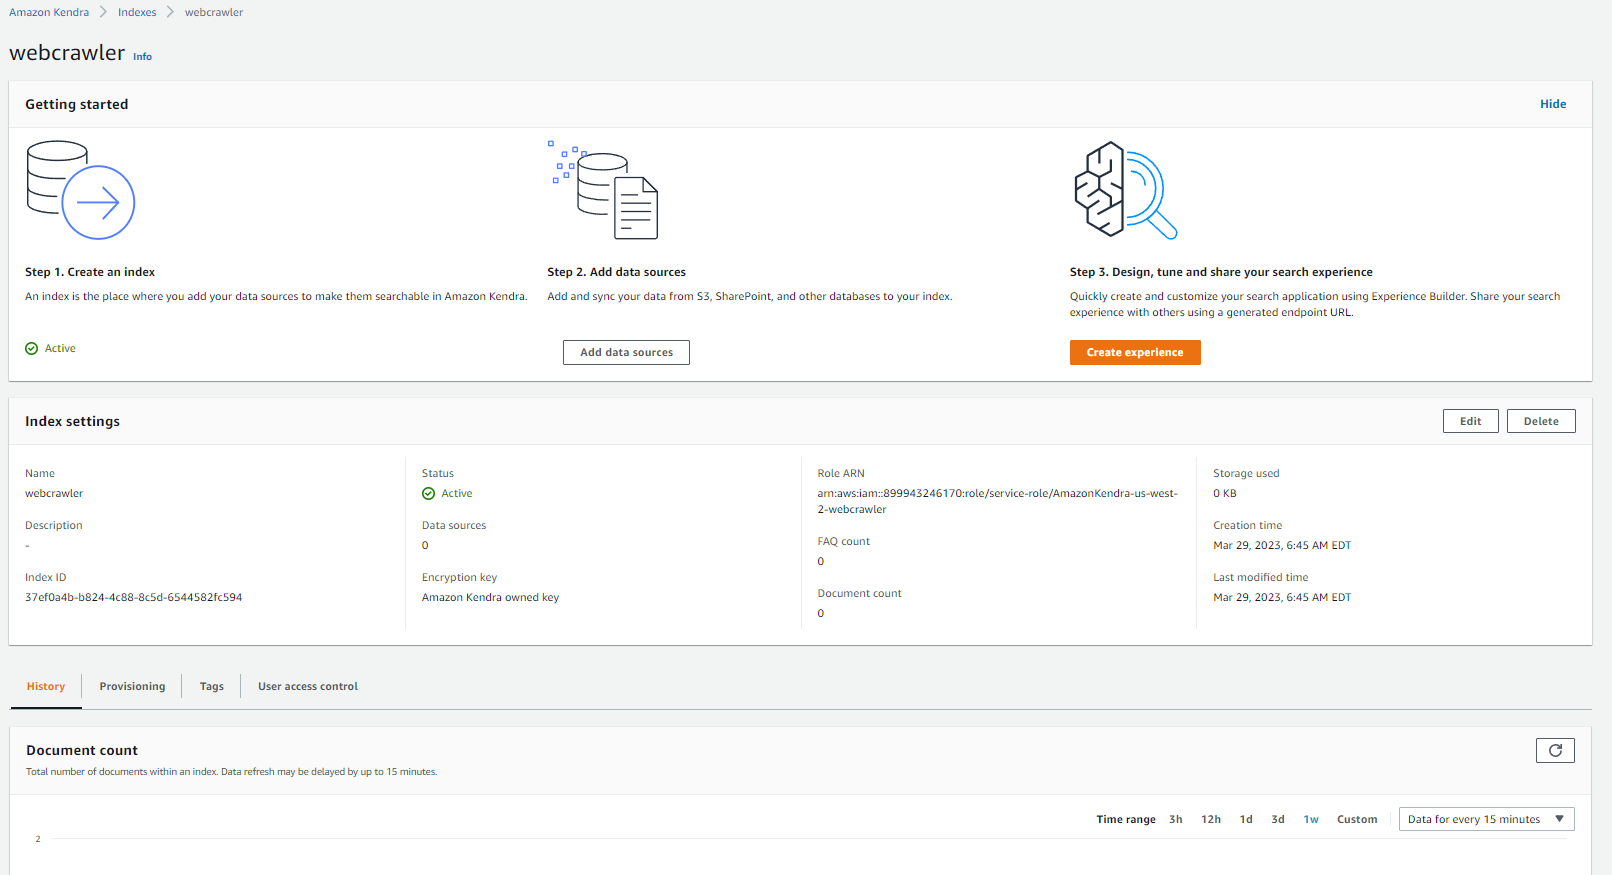Click the Edit button in Index settings
The image size is (1612, 875).
click(x=1470, y=421)
